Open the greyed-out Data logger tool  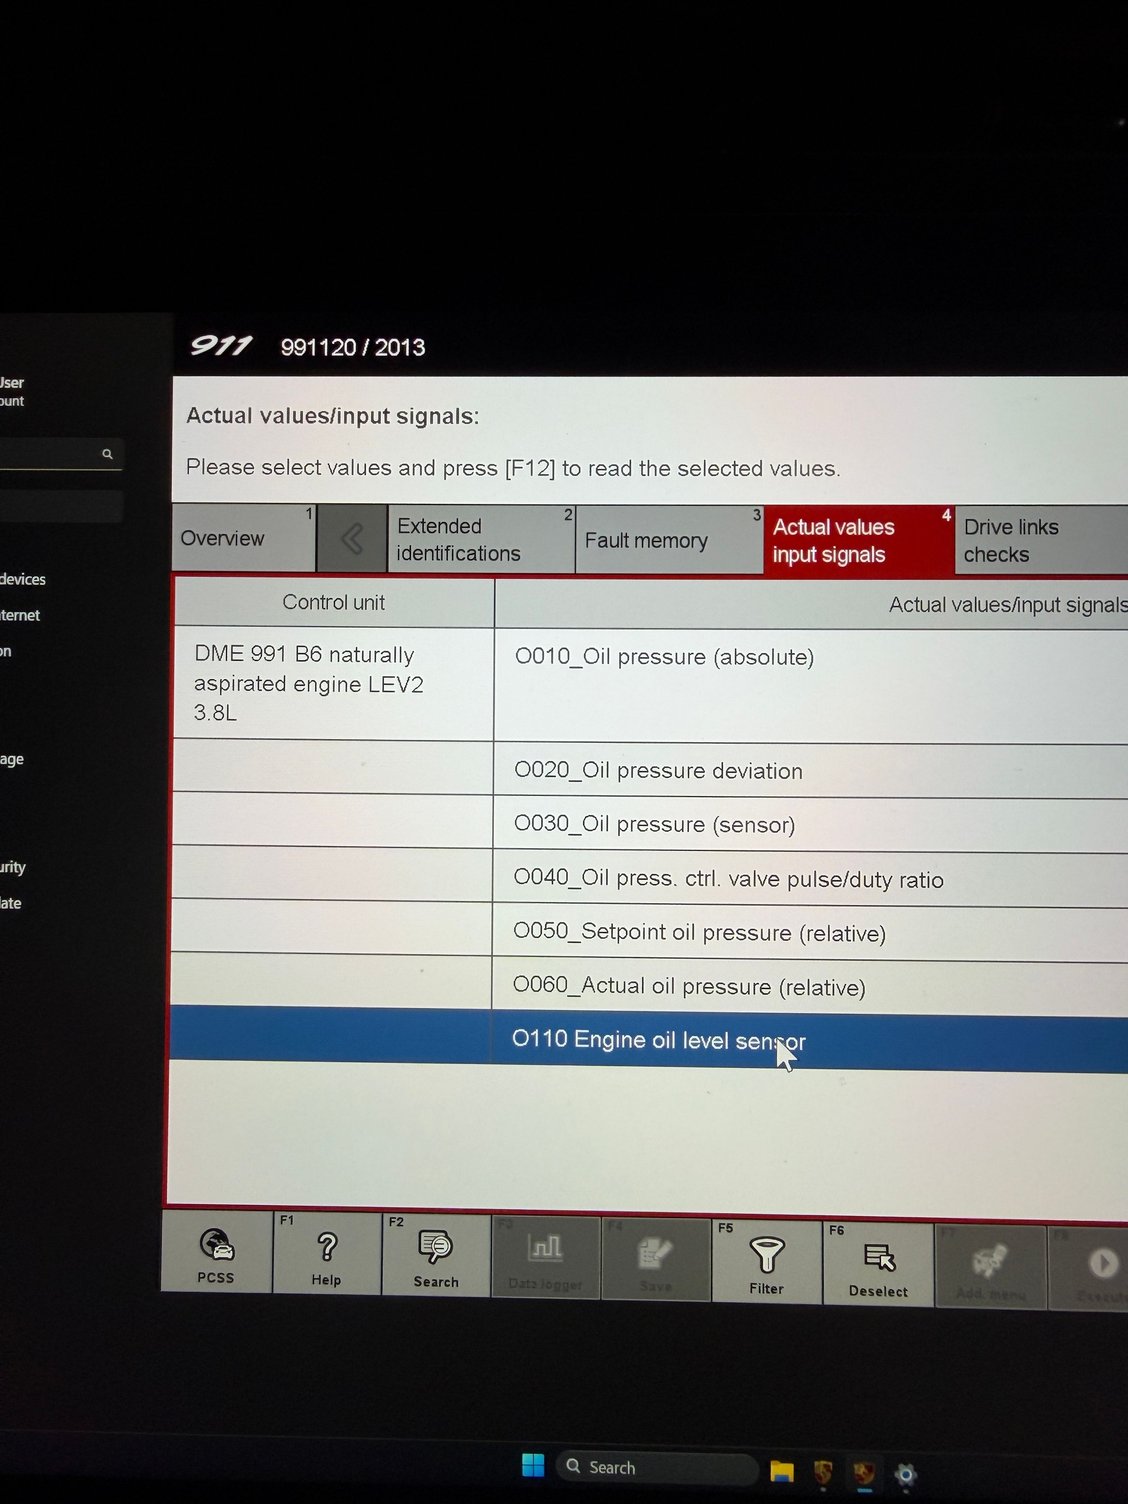(x=545, y=1259)
